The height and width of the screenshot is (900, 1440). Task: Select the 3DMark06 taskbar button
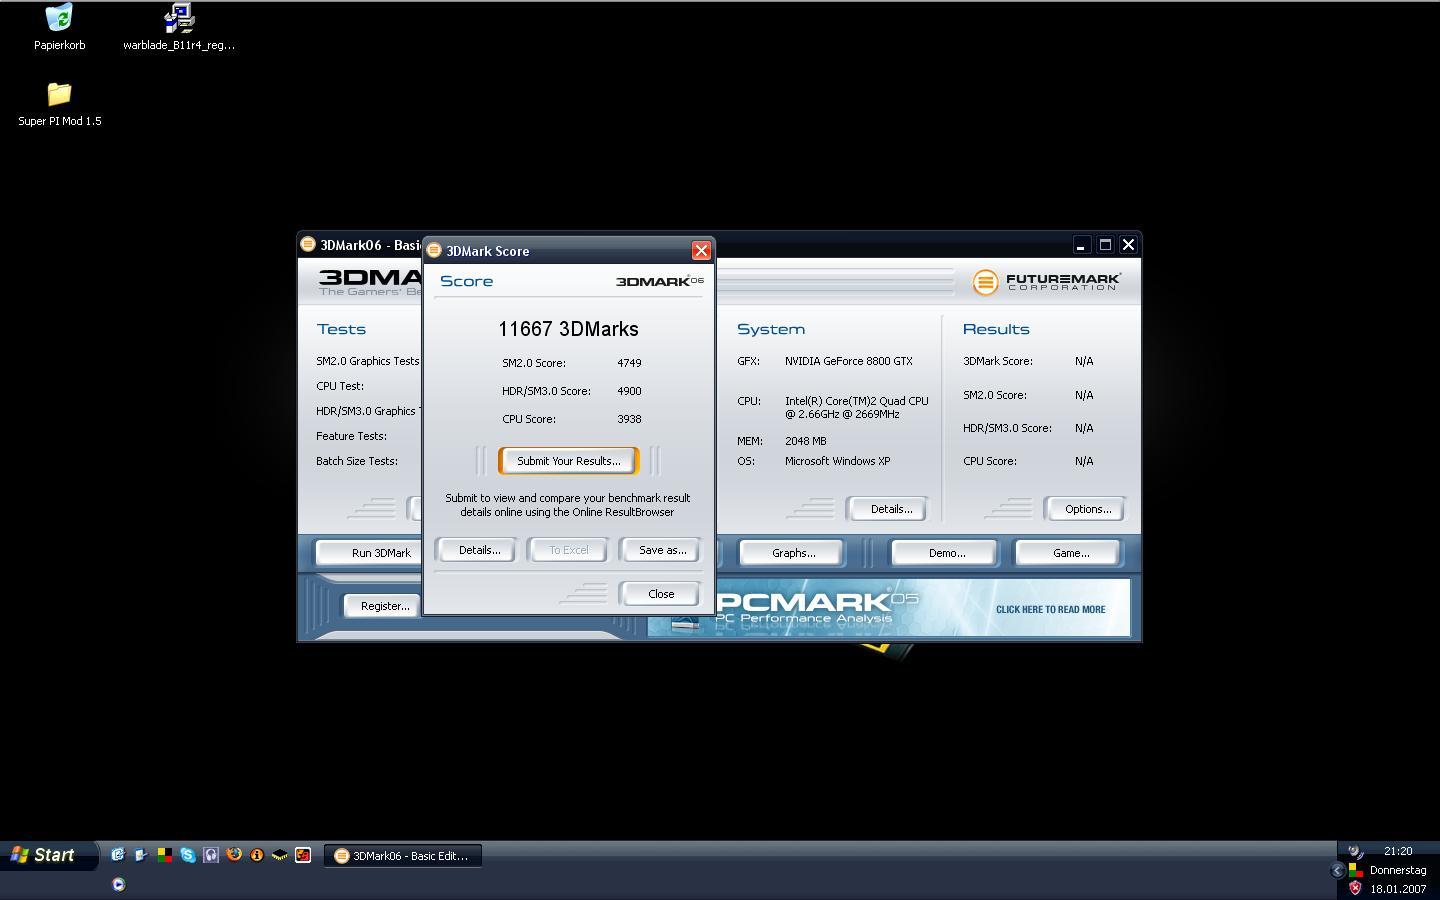click(x=402, y=856)
